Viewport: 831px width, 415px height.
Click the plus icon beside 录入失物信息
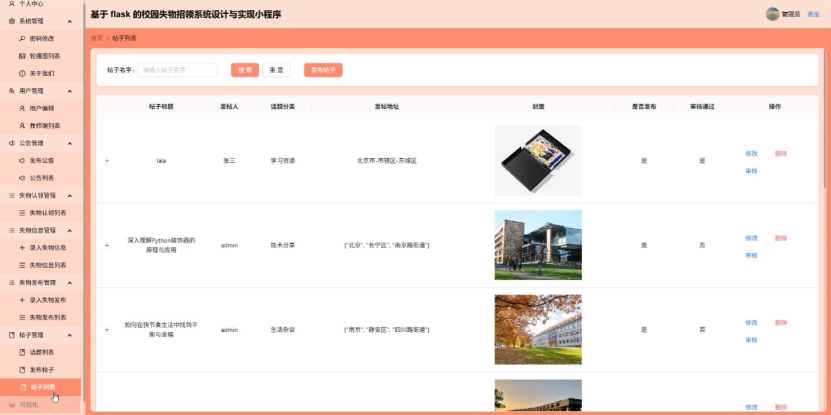(x=22, y=248)
